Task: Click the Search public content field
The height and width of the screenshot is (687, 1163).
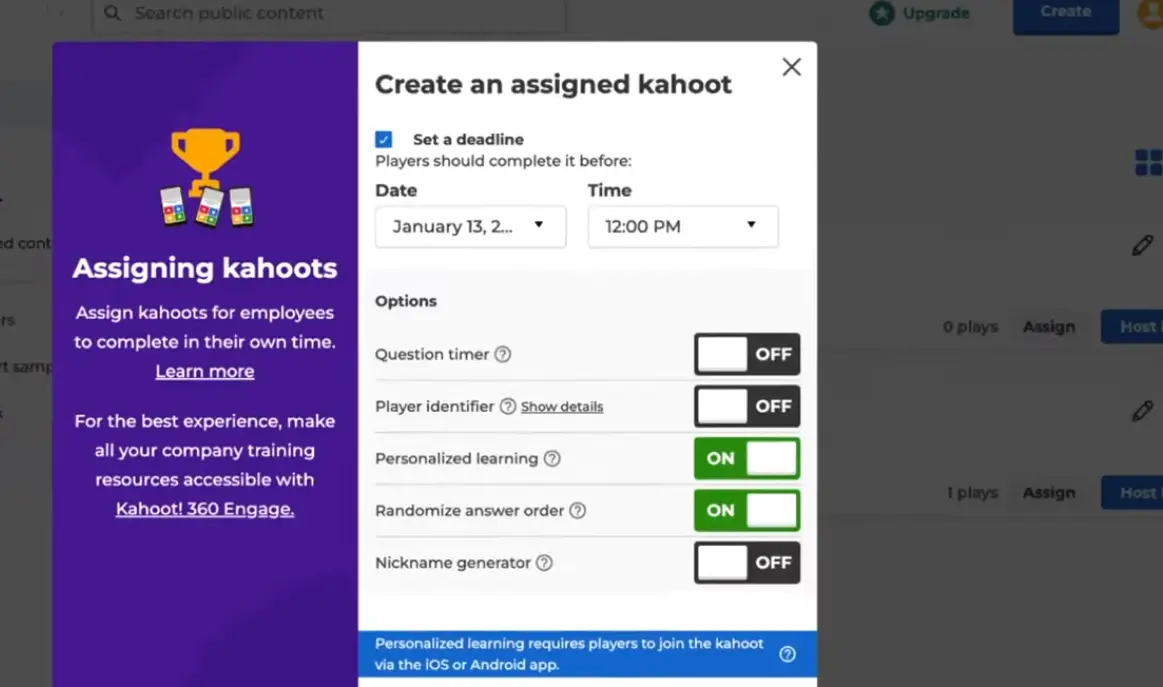Action: 330,14
